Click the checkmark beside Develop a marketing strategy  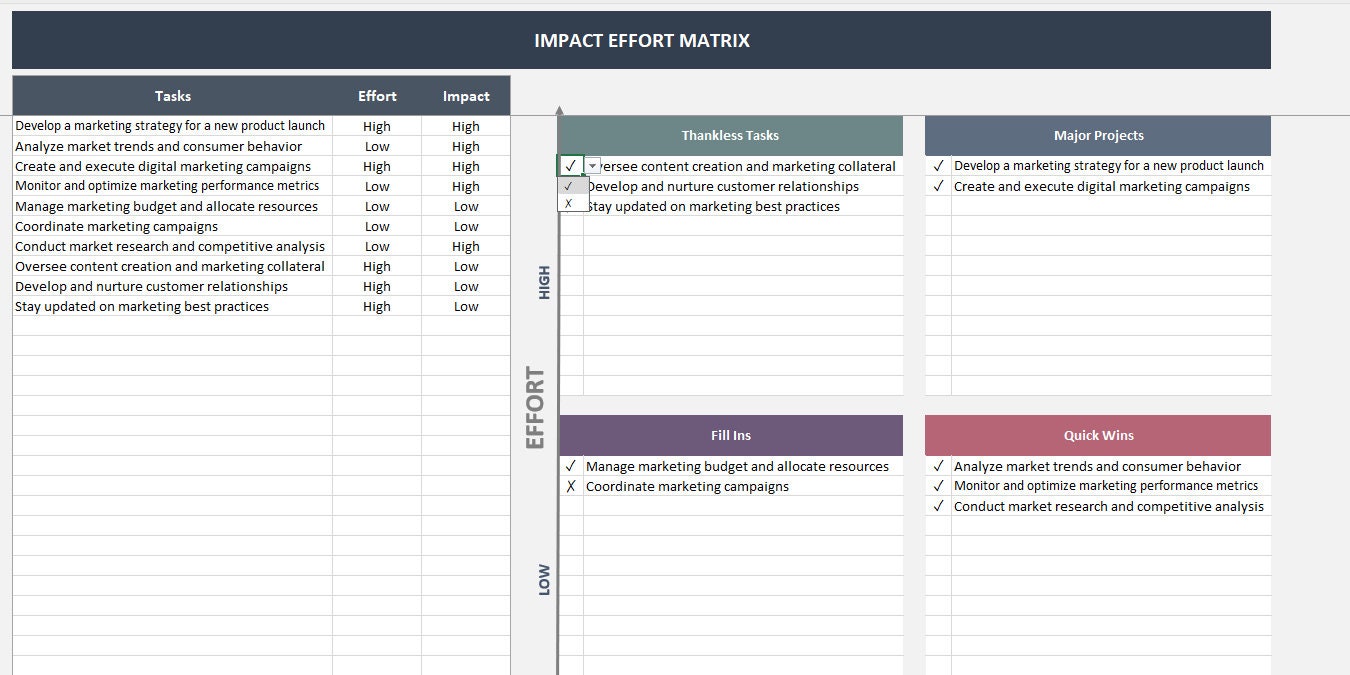(937, 165)
